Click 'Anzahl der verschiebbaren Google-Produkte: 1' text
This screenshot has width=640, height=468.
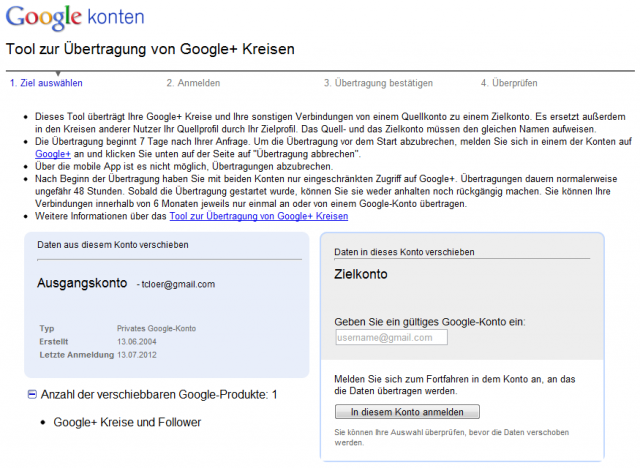159,395
